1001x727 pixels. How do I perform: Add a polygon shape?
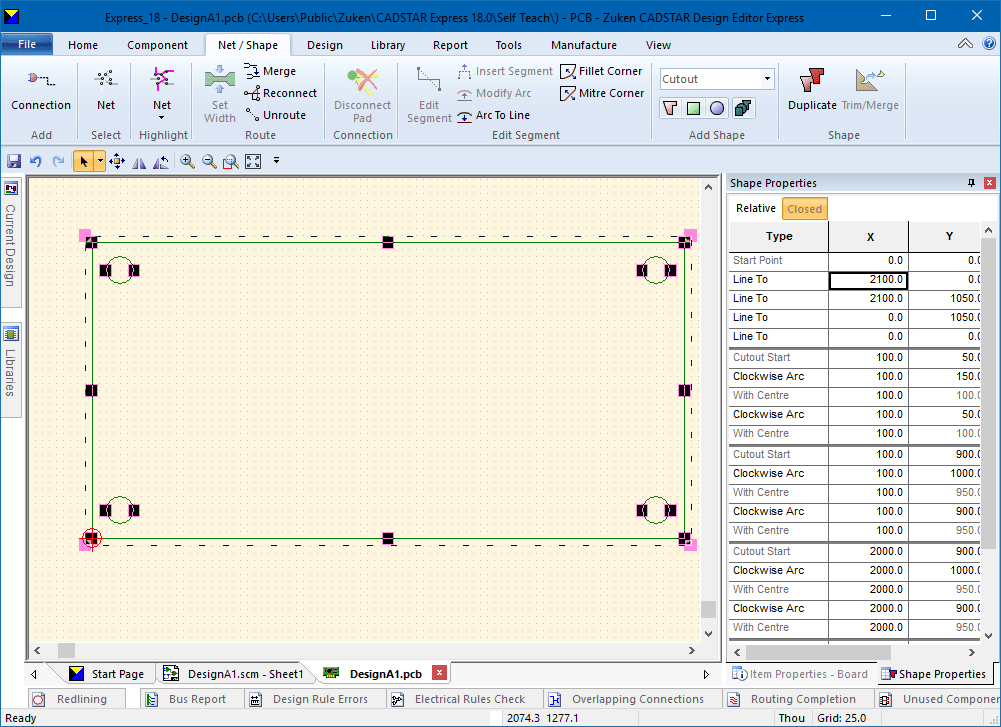tap(670, 108)
